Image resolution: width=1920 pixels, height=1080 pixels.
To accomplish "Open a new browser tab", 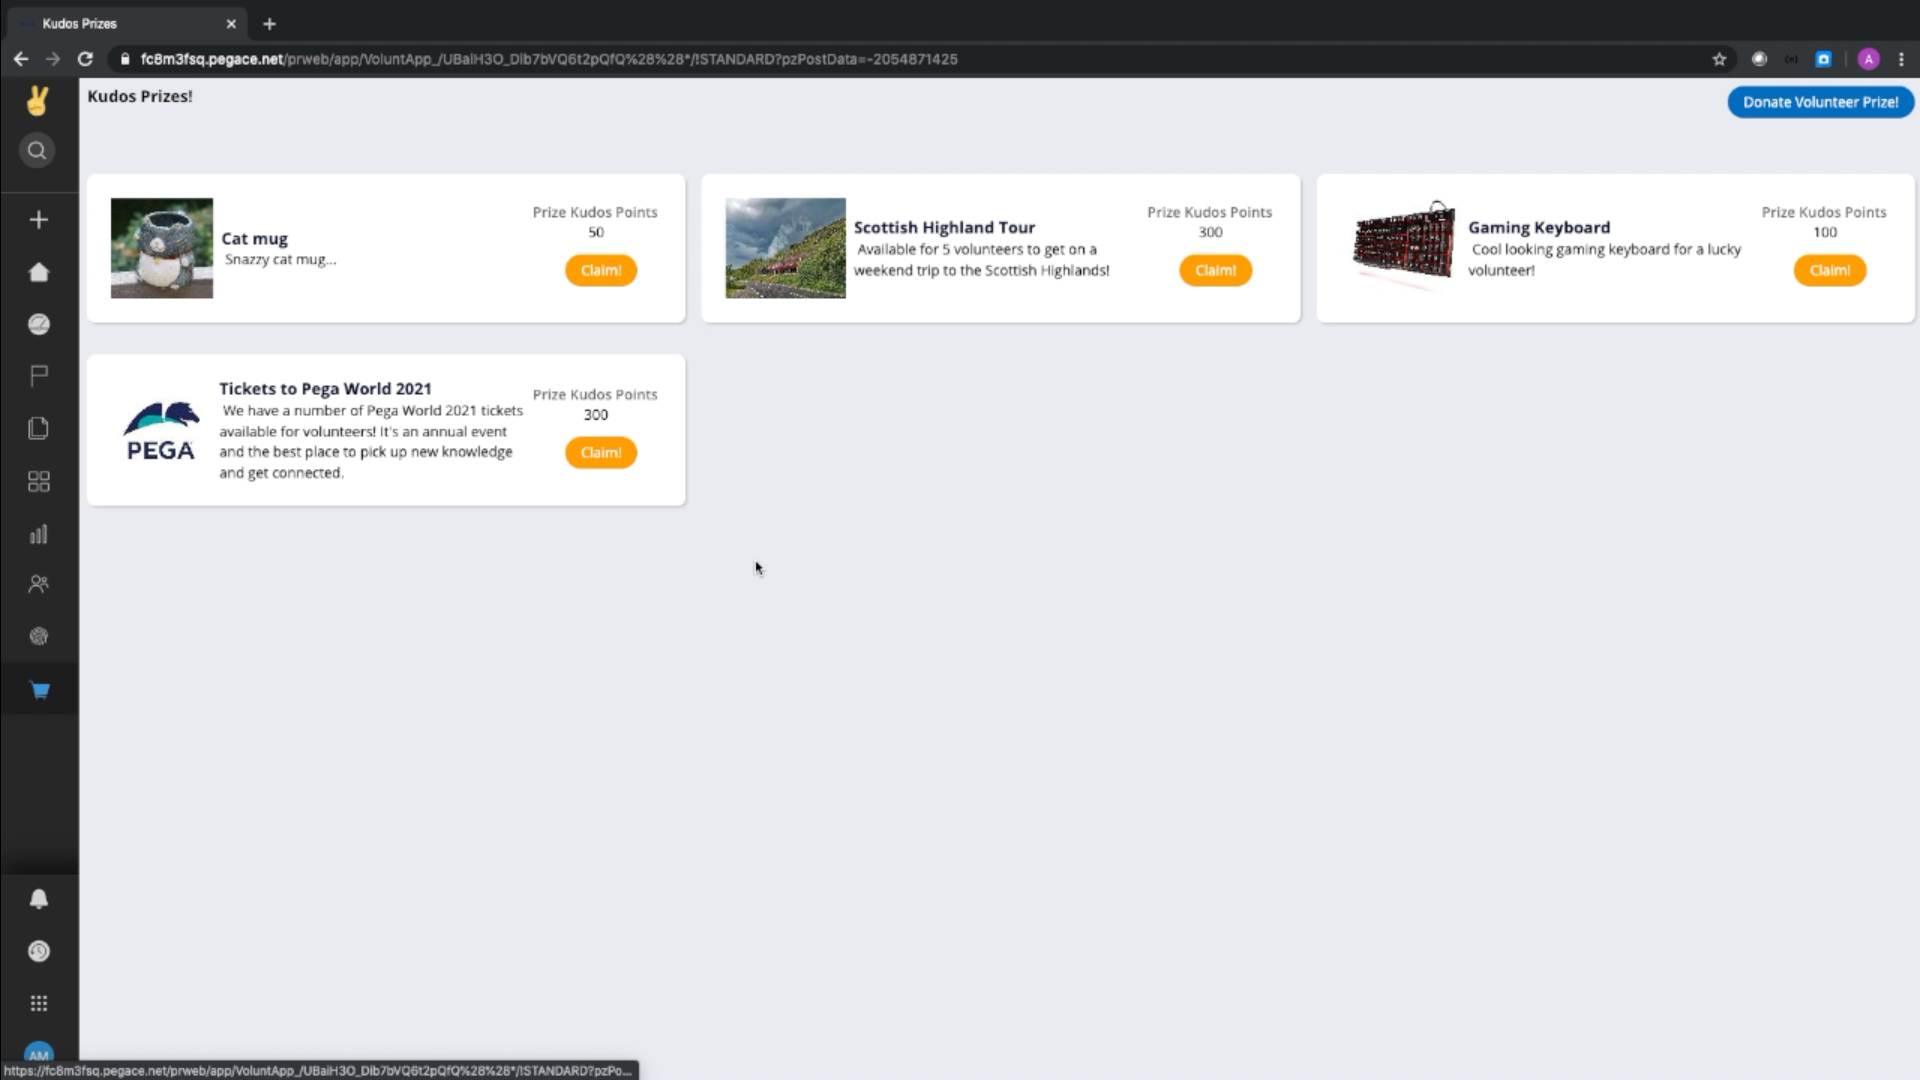I will tap(269, 24).
